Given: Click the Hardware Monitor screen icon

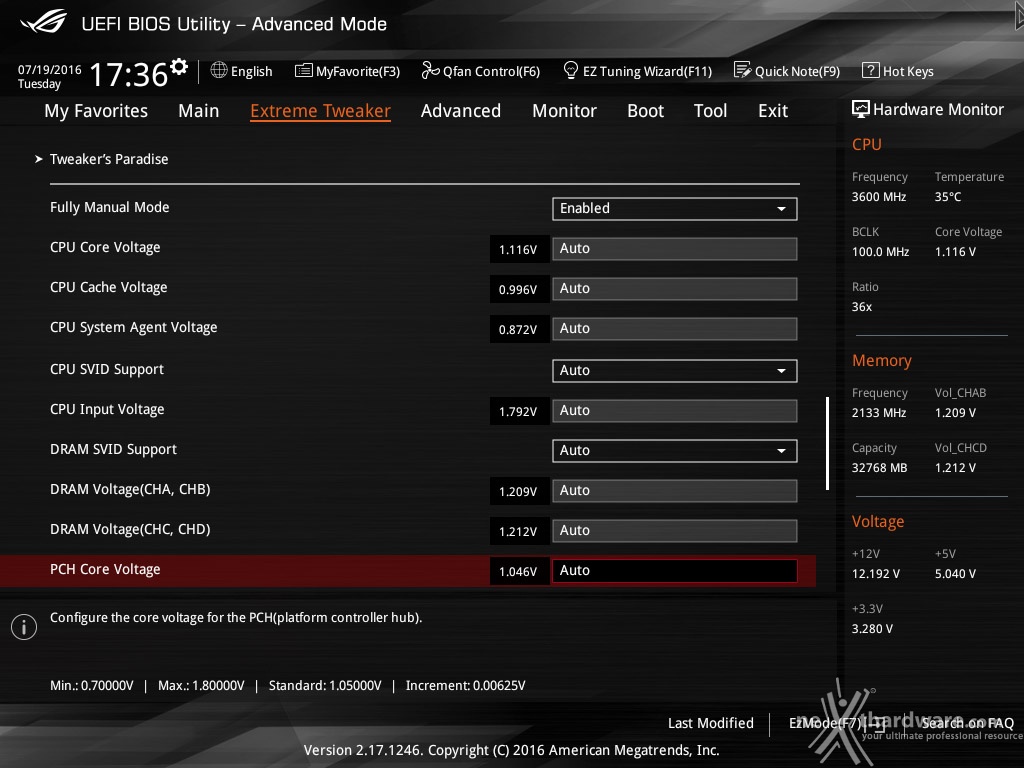Looking at the screenshot, I should (x=861, y=109).
